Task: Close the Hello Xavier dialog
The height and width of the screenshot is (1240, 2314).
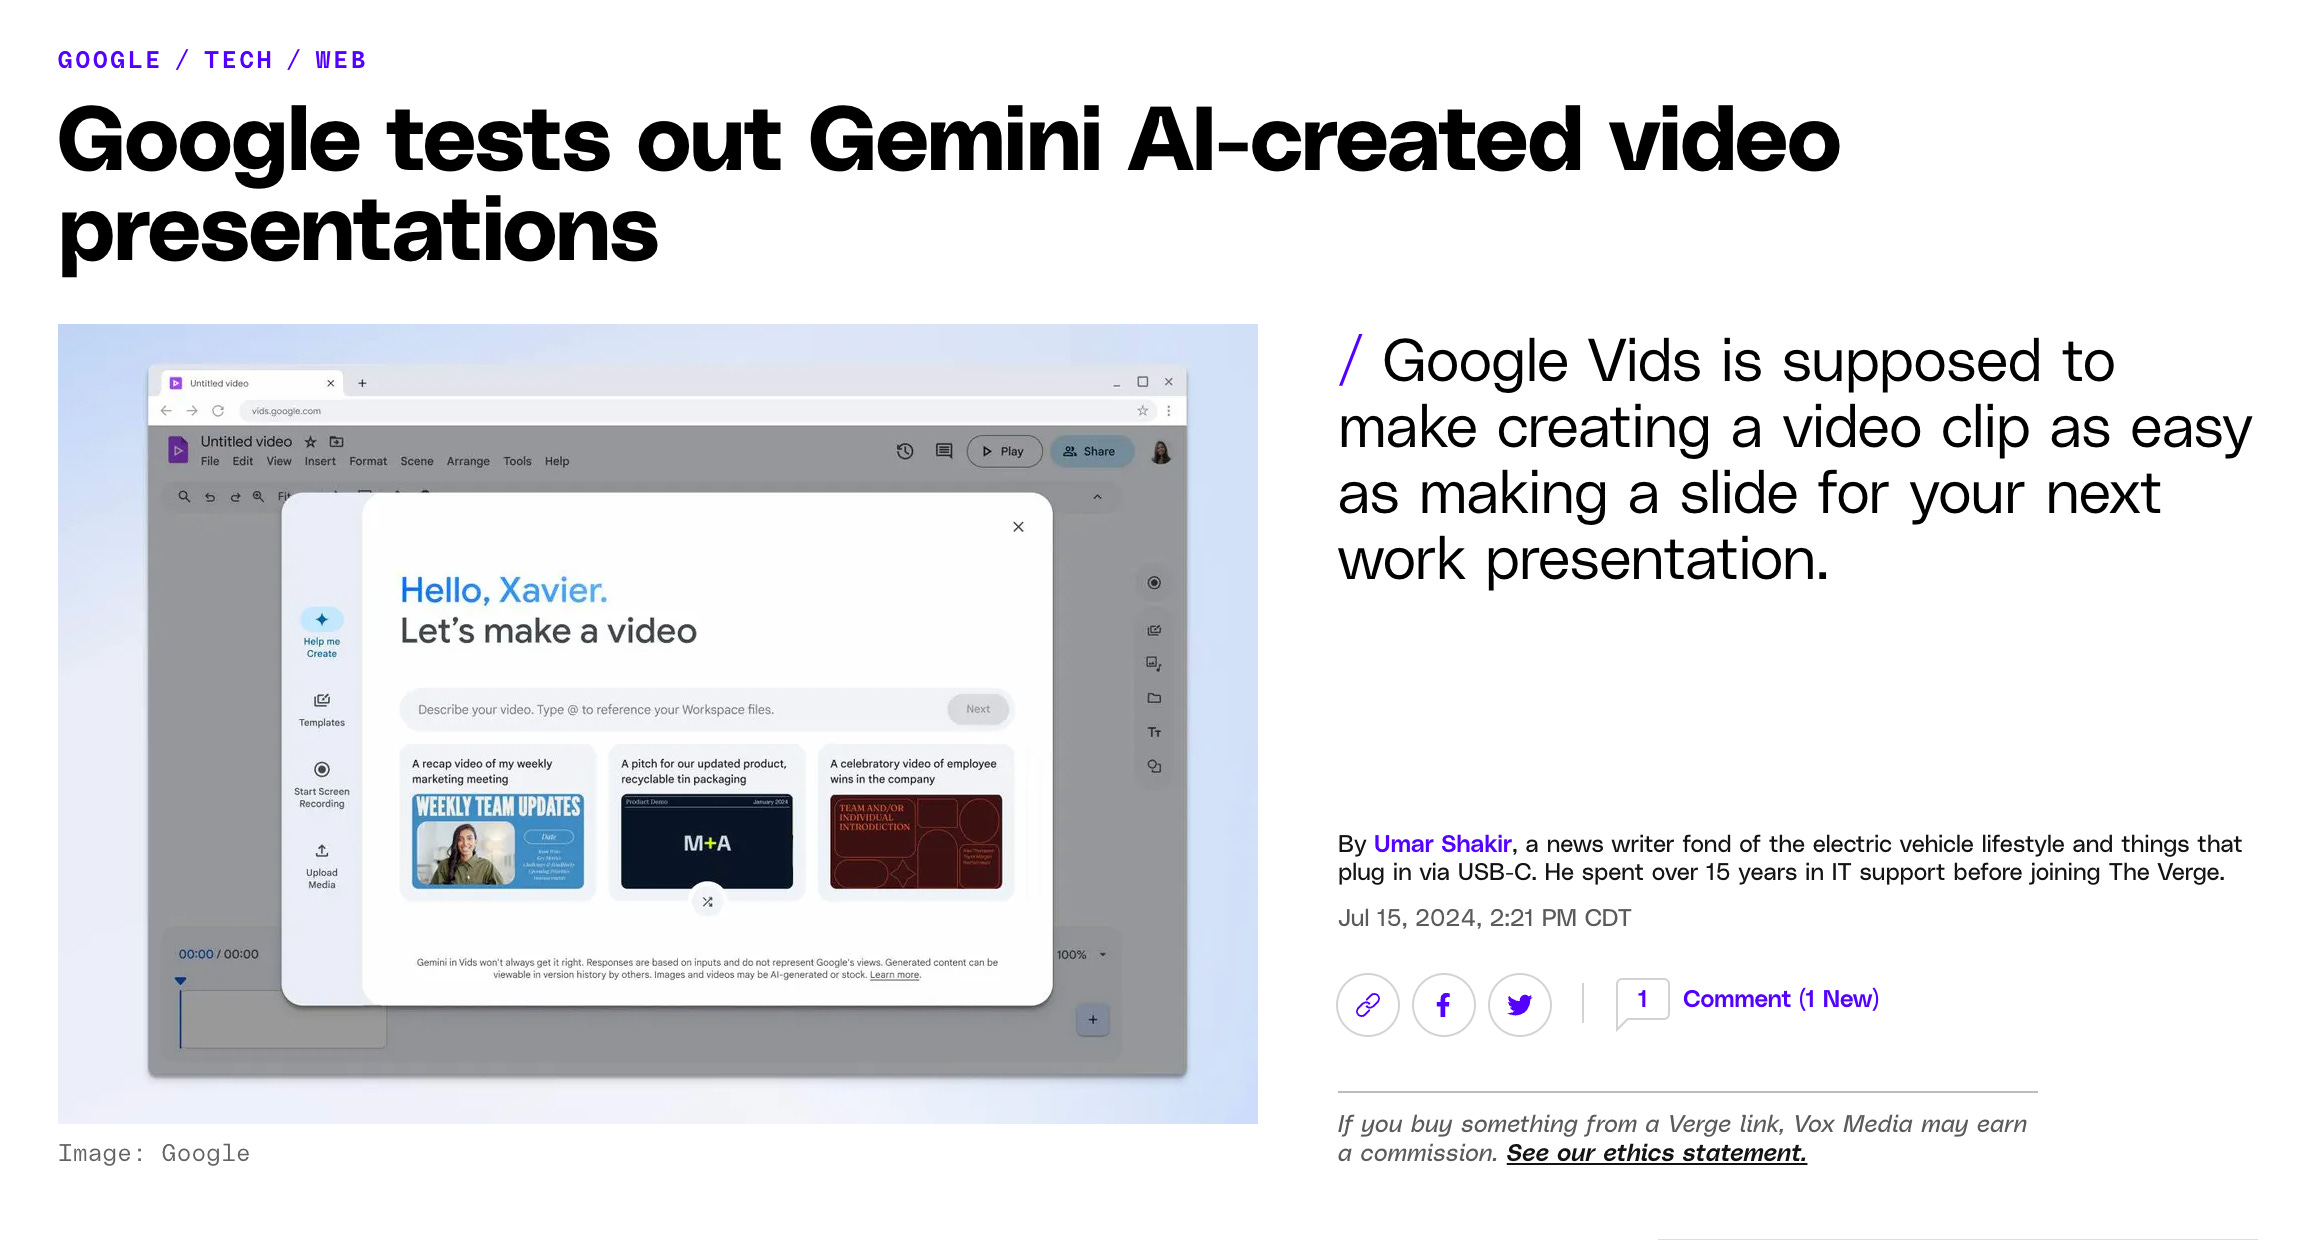Action: click(x=1018, y=527)
